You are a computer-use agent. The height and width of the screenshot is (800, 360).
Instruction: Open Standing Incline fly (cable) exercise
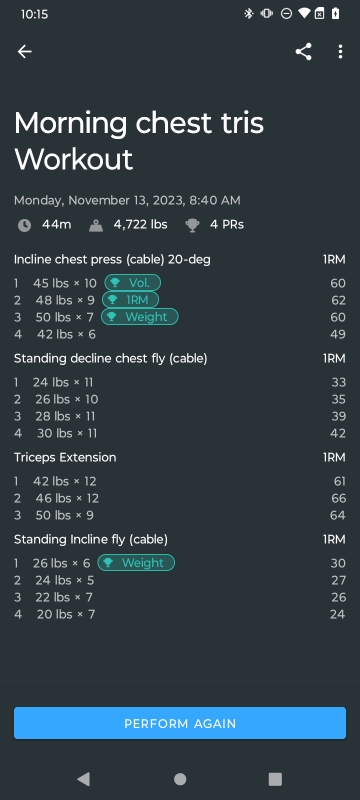coord(91,539)
